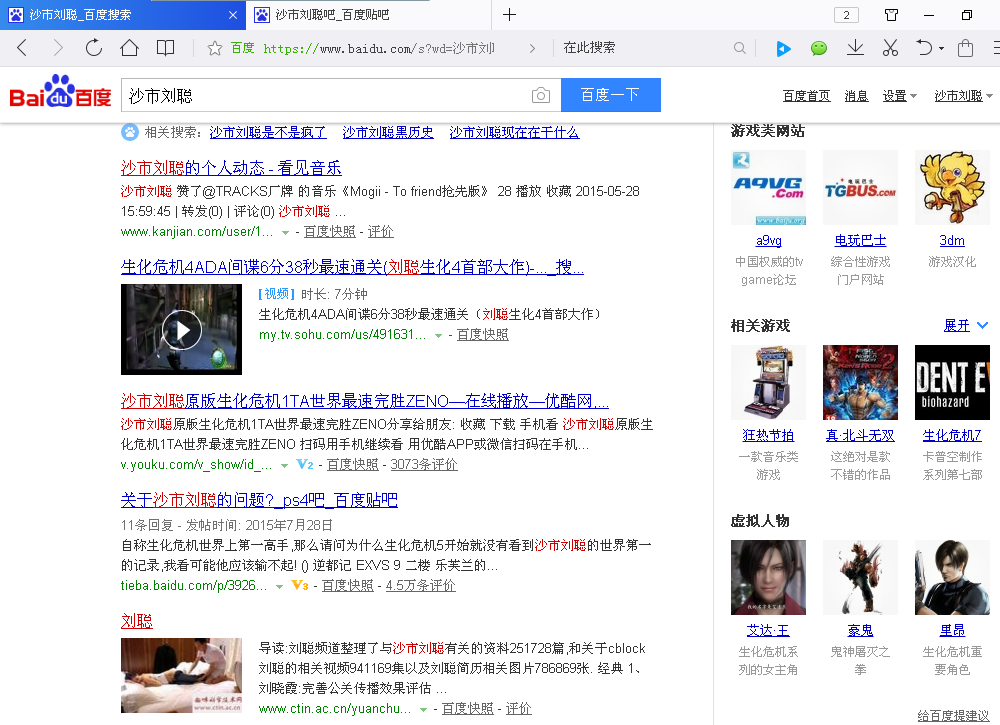The image size is (1000, 725).
Task: Click the V2 credibility badge on youku result
Action: pos(305,464)
